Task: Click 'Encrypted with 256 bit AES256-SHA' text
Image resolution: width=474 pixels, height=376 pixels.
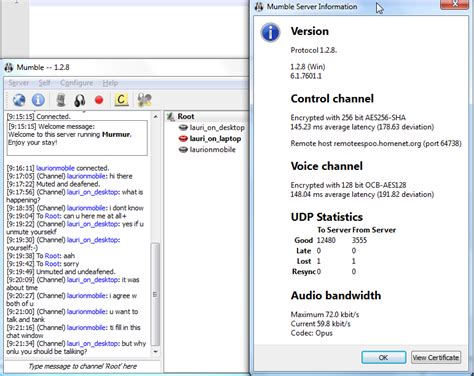Action: coord(348,118)
